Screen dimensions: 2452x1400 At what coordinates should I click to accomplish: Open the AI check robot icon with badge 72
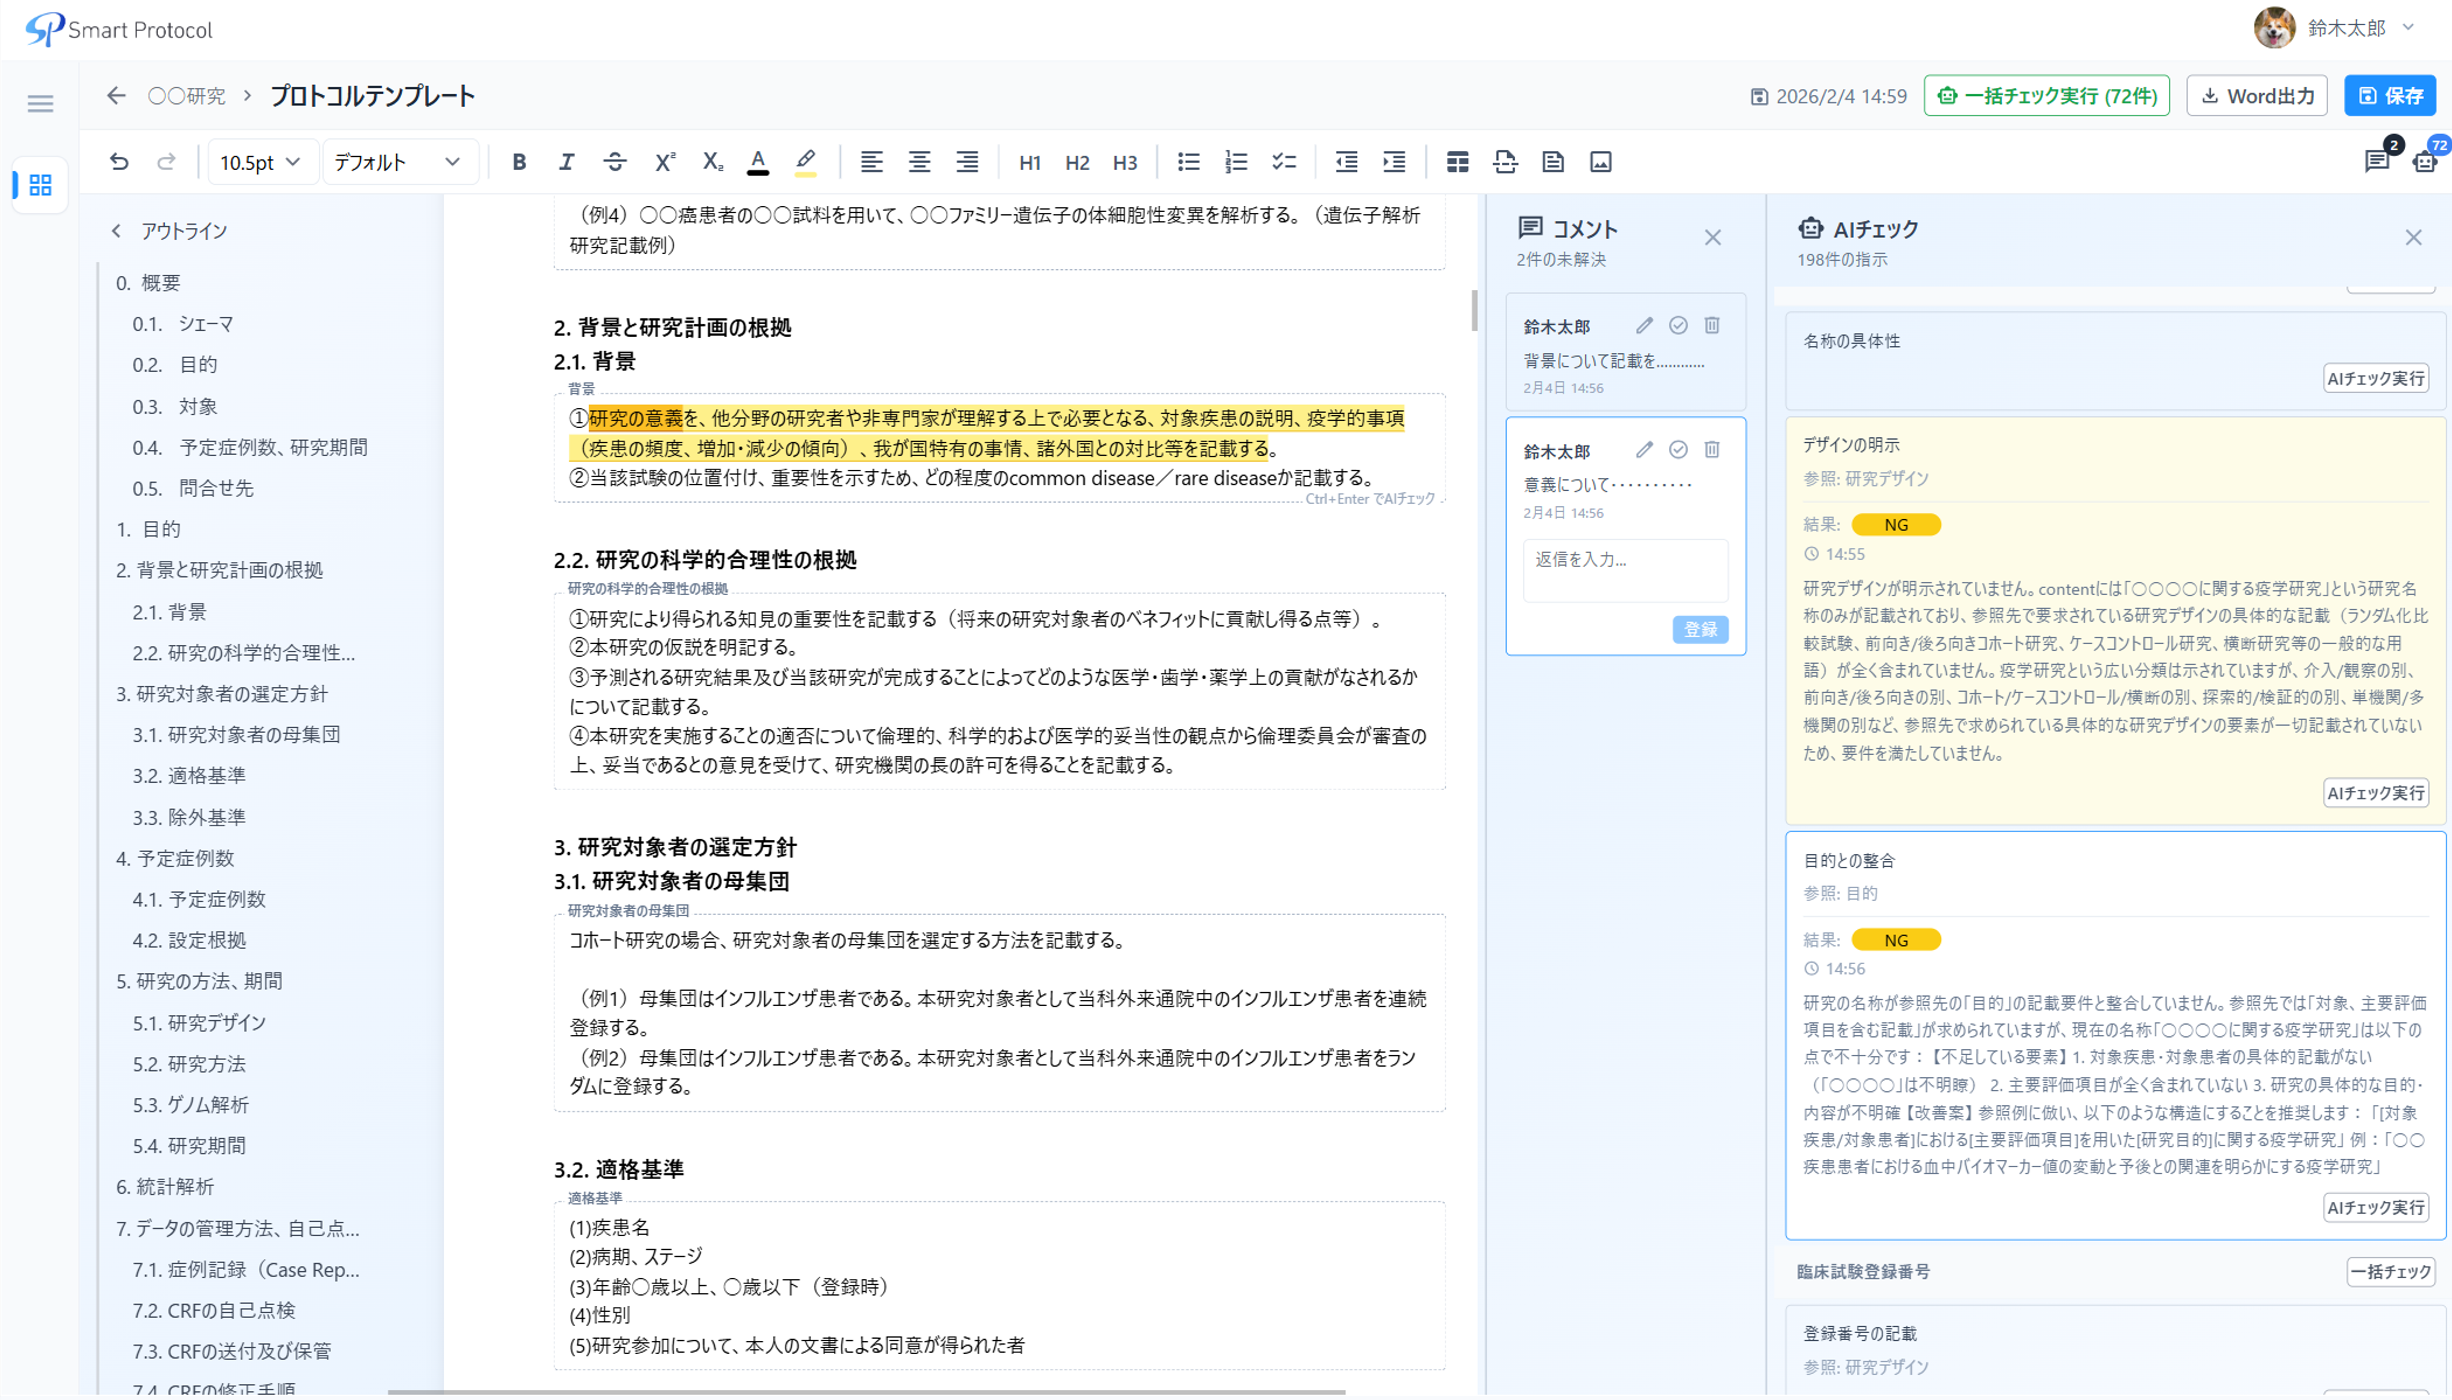[x=2425, y=162]
